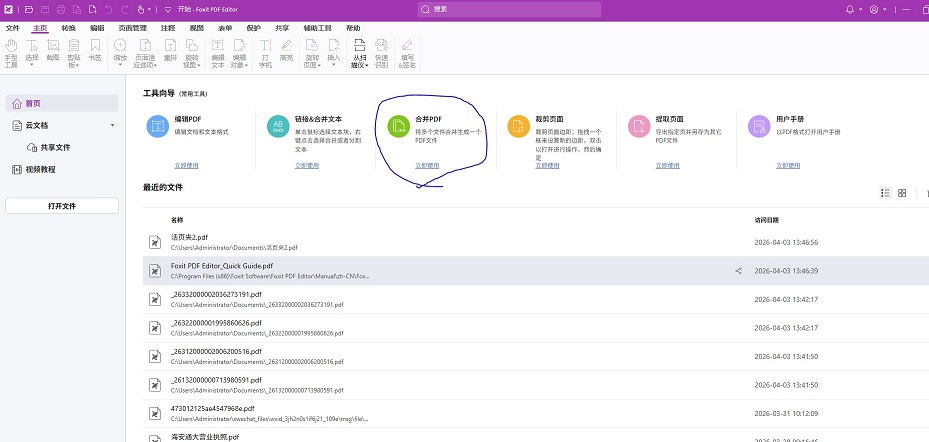The height and width of the screenshot is (442, 929).
Task: Open the user account dropdown
Action: [876, 9]
